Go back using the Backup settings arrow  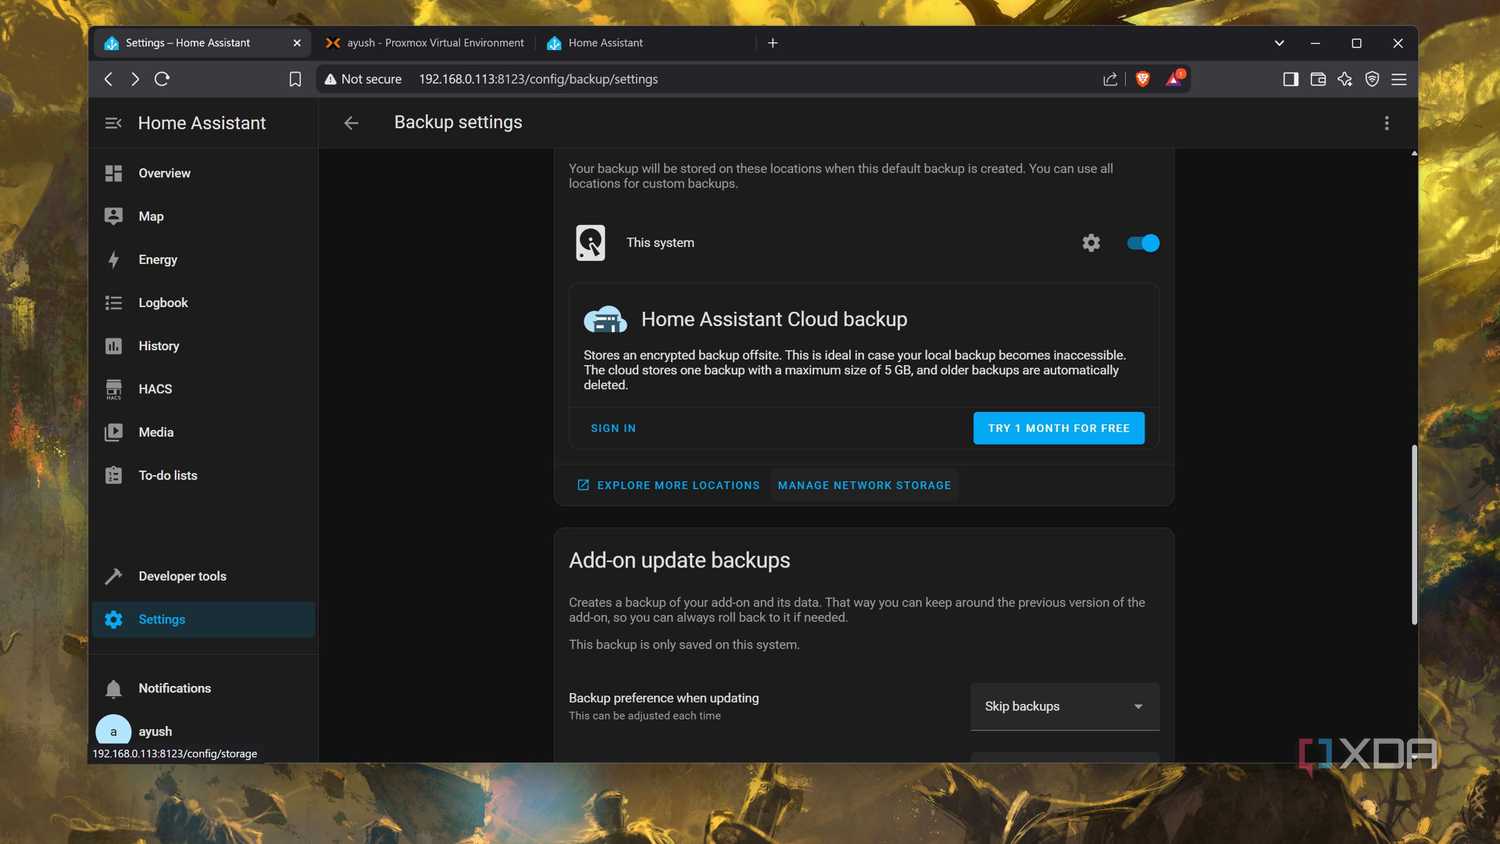click(x=351, y=123)
